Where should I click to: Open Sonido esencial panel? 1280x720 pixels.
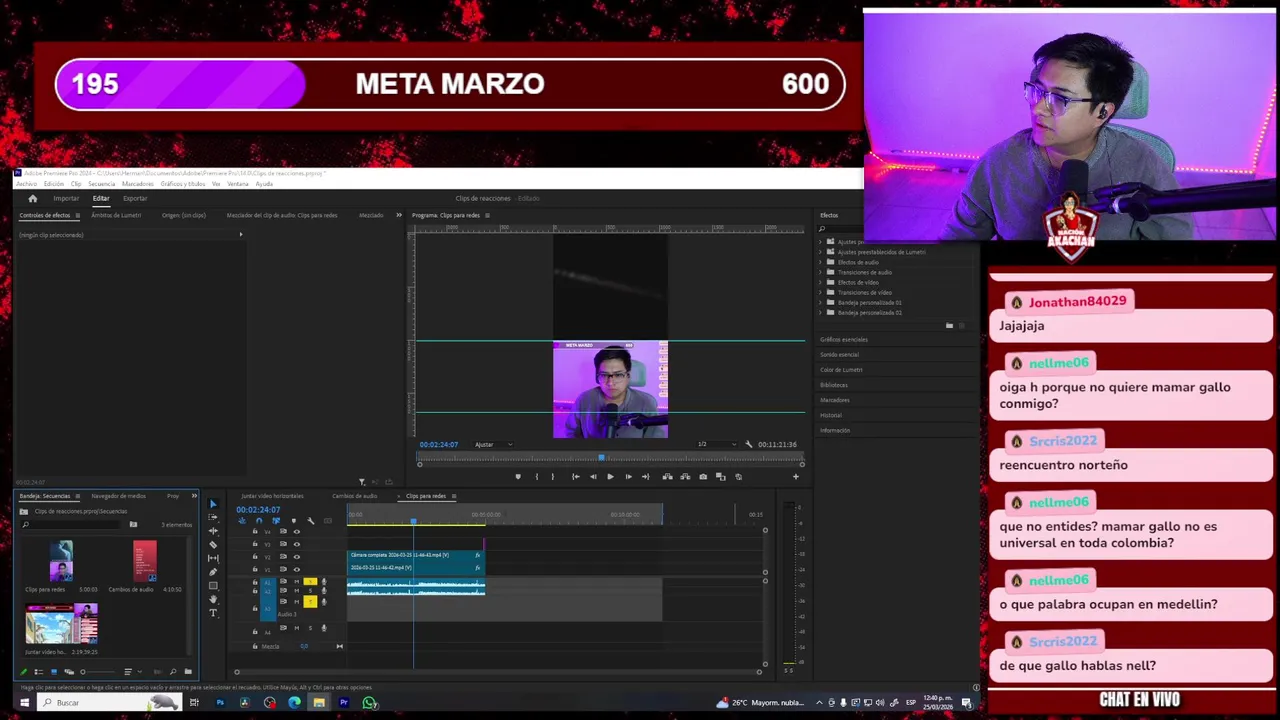point(839,354)
